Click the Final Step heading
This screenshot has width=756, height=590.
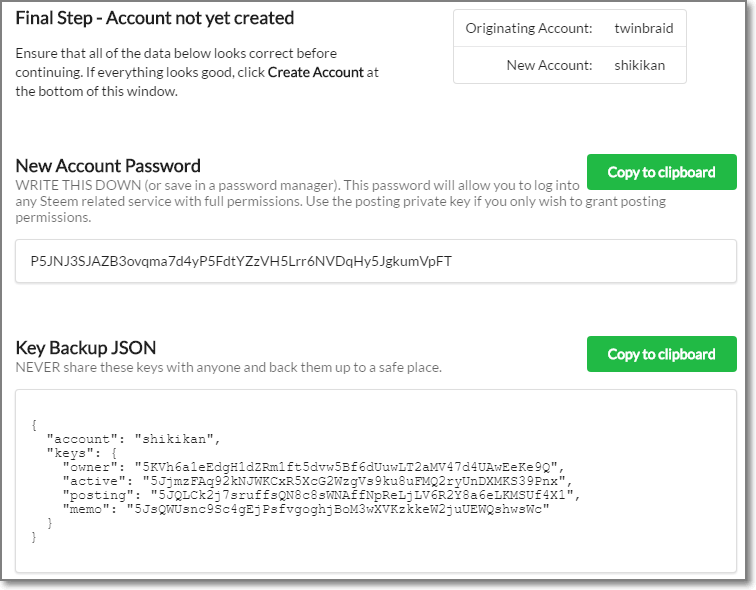154,18
